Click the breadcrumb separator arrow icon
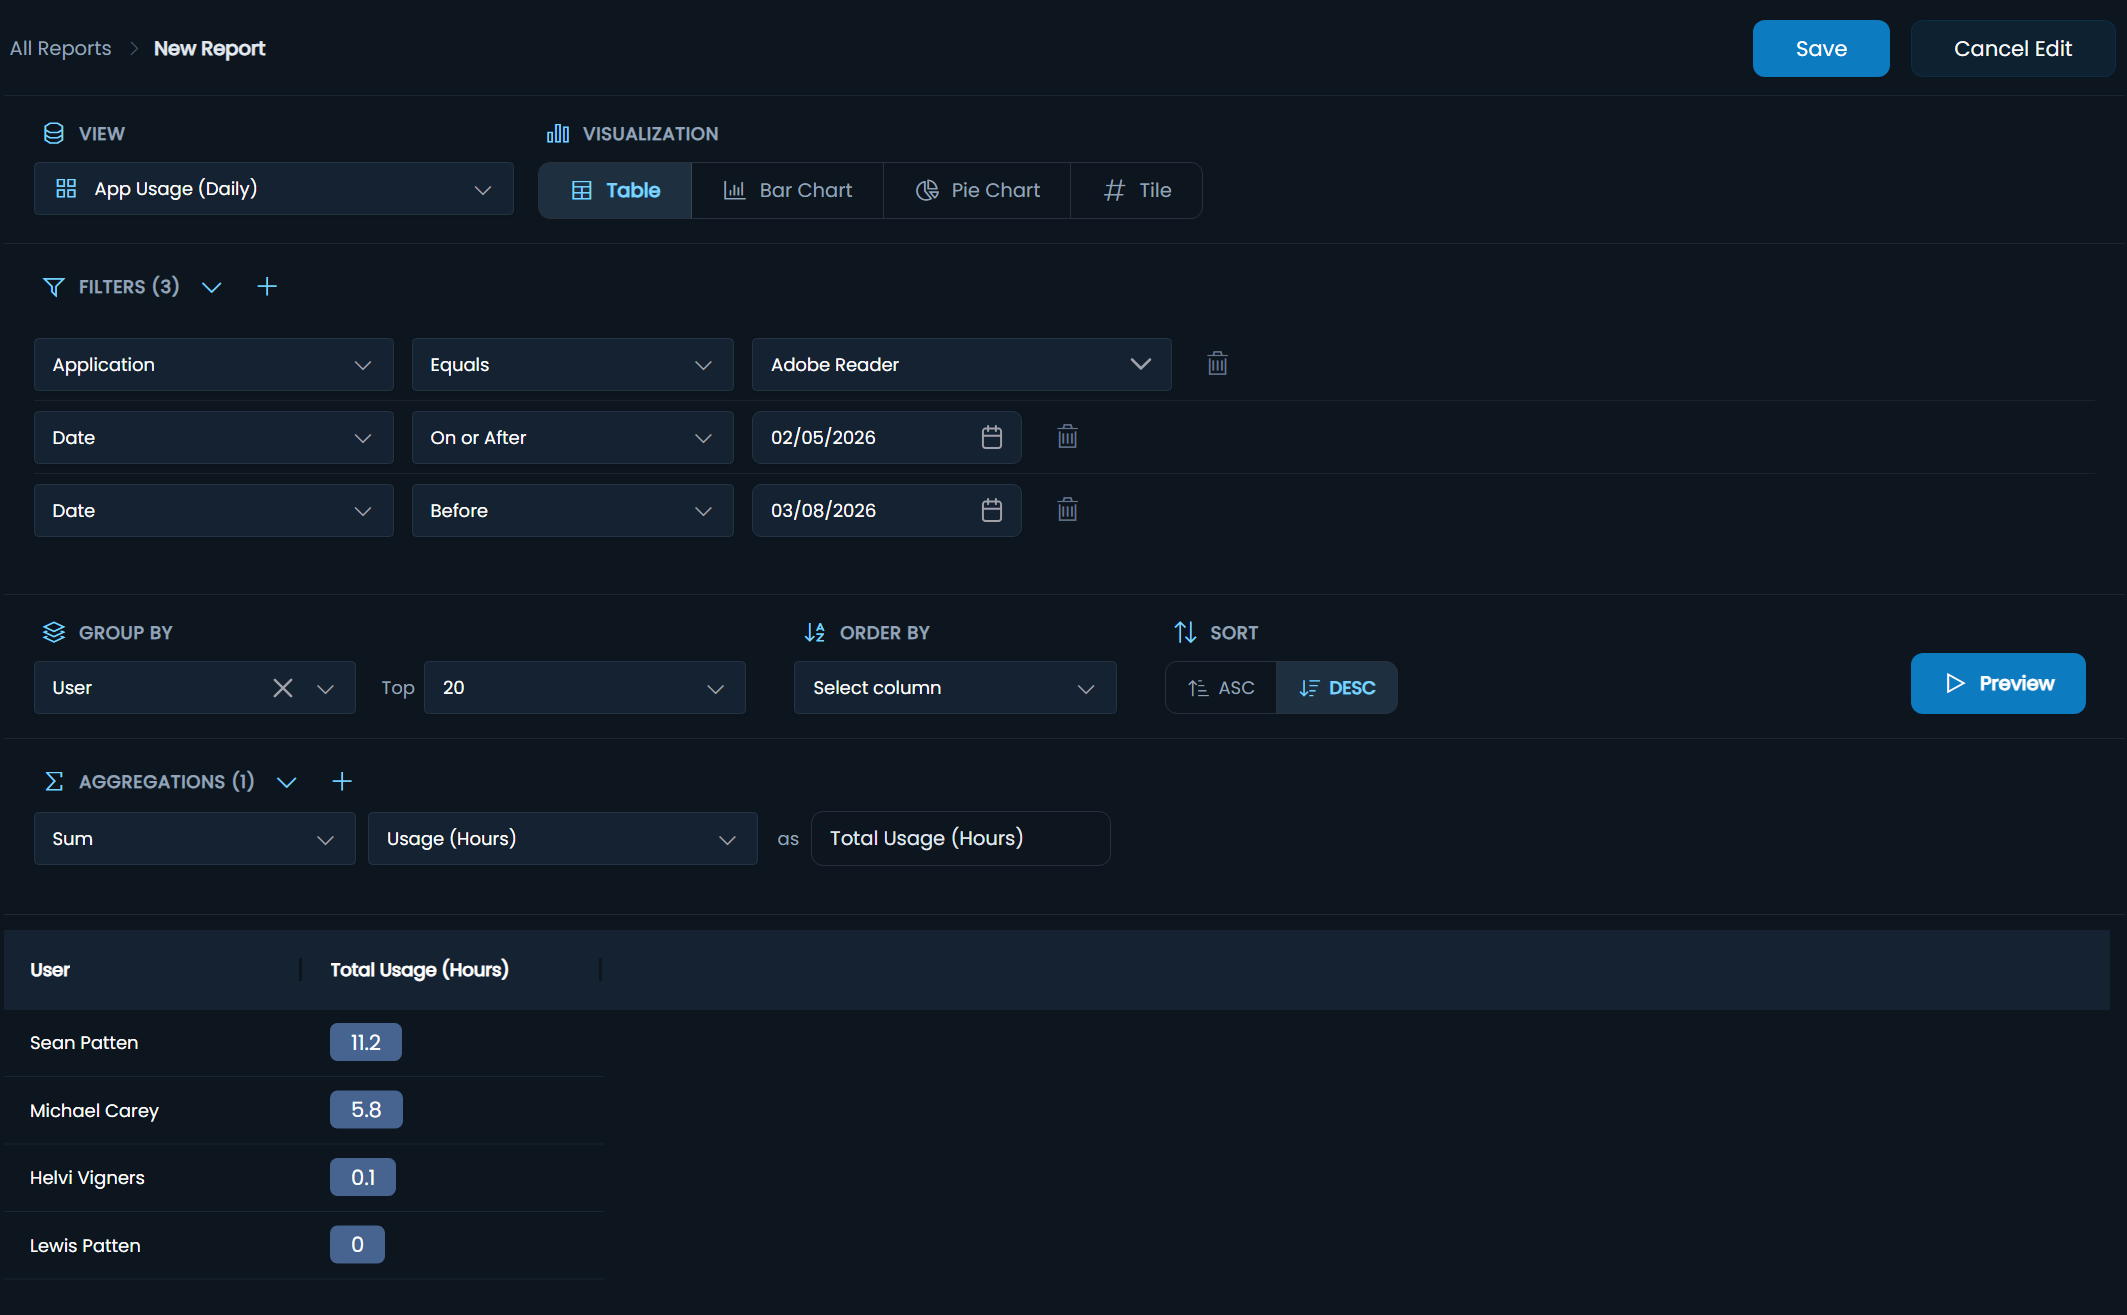Screen dimensions: 2127x1315 point(133,49)
